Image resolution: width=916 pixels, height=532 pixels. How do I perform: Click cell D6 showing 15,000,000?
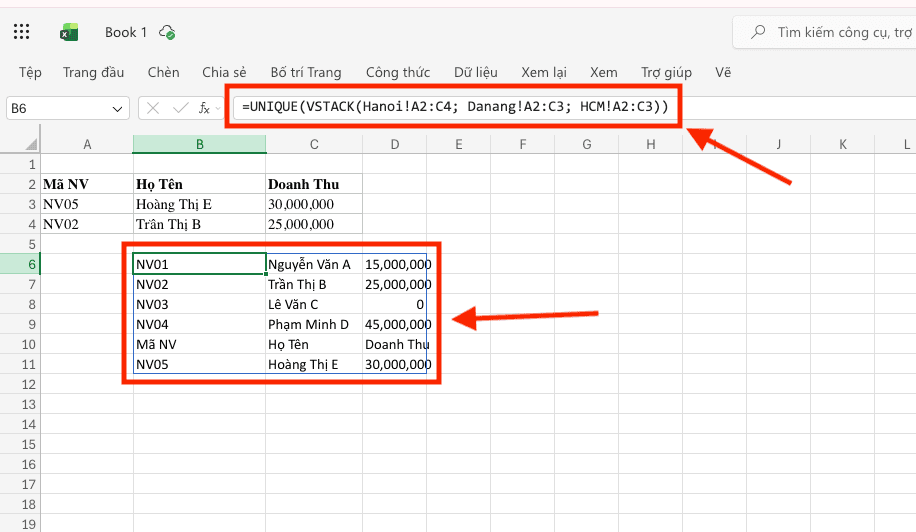[x=395, y=265]
